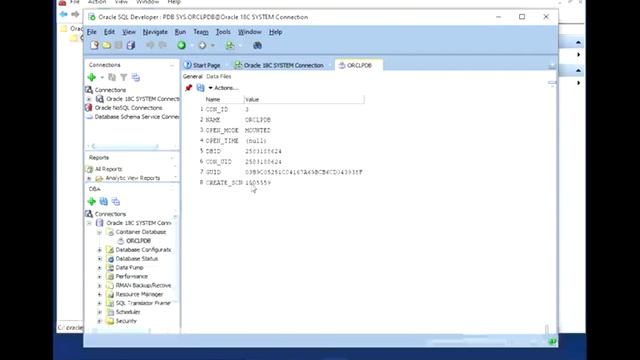Switch to the Start Page tab
The image size is (640, 360).
[202, 65]
